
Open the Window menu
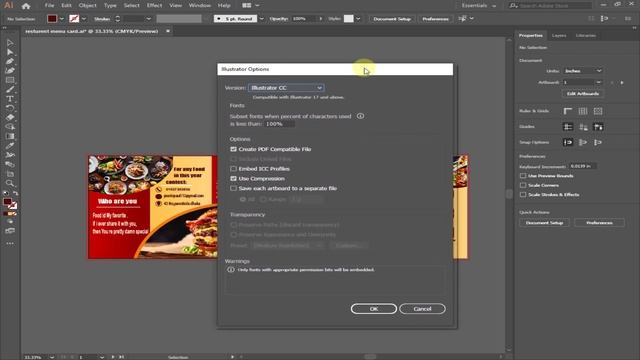[200, 5]
